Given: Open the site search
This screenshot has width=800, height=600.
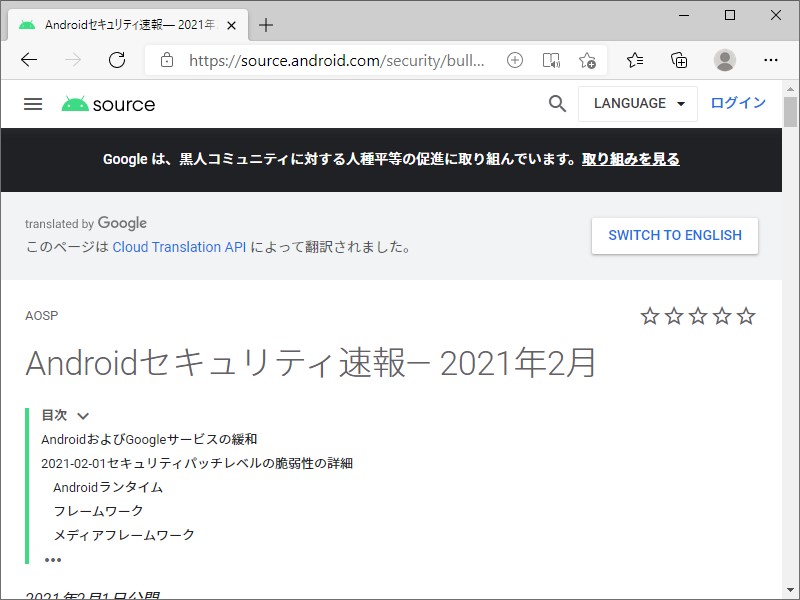Looking at the screenshot, I should [557, 103].
